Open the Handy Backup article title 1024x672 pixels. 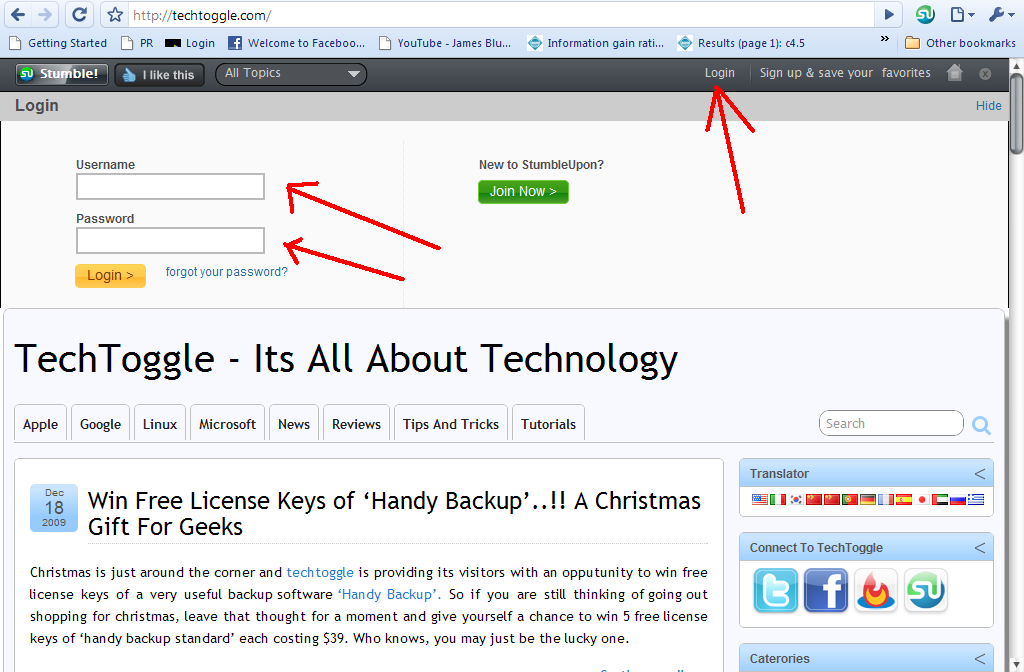394,513
